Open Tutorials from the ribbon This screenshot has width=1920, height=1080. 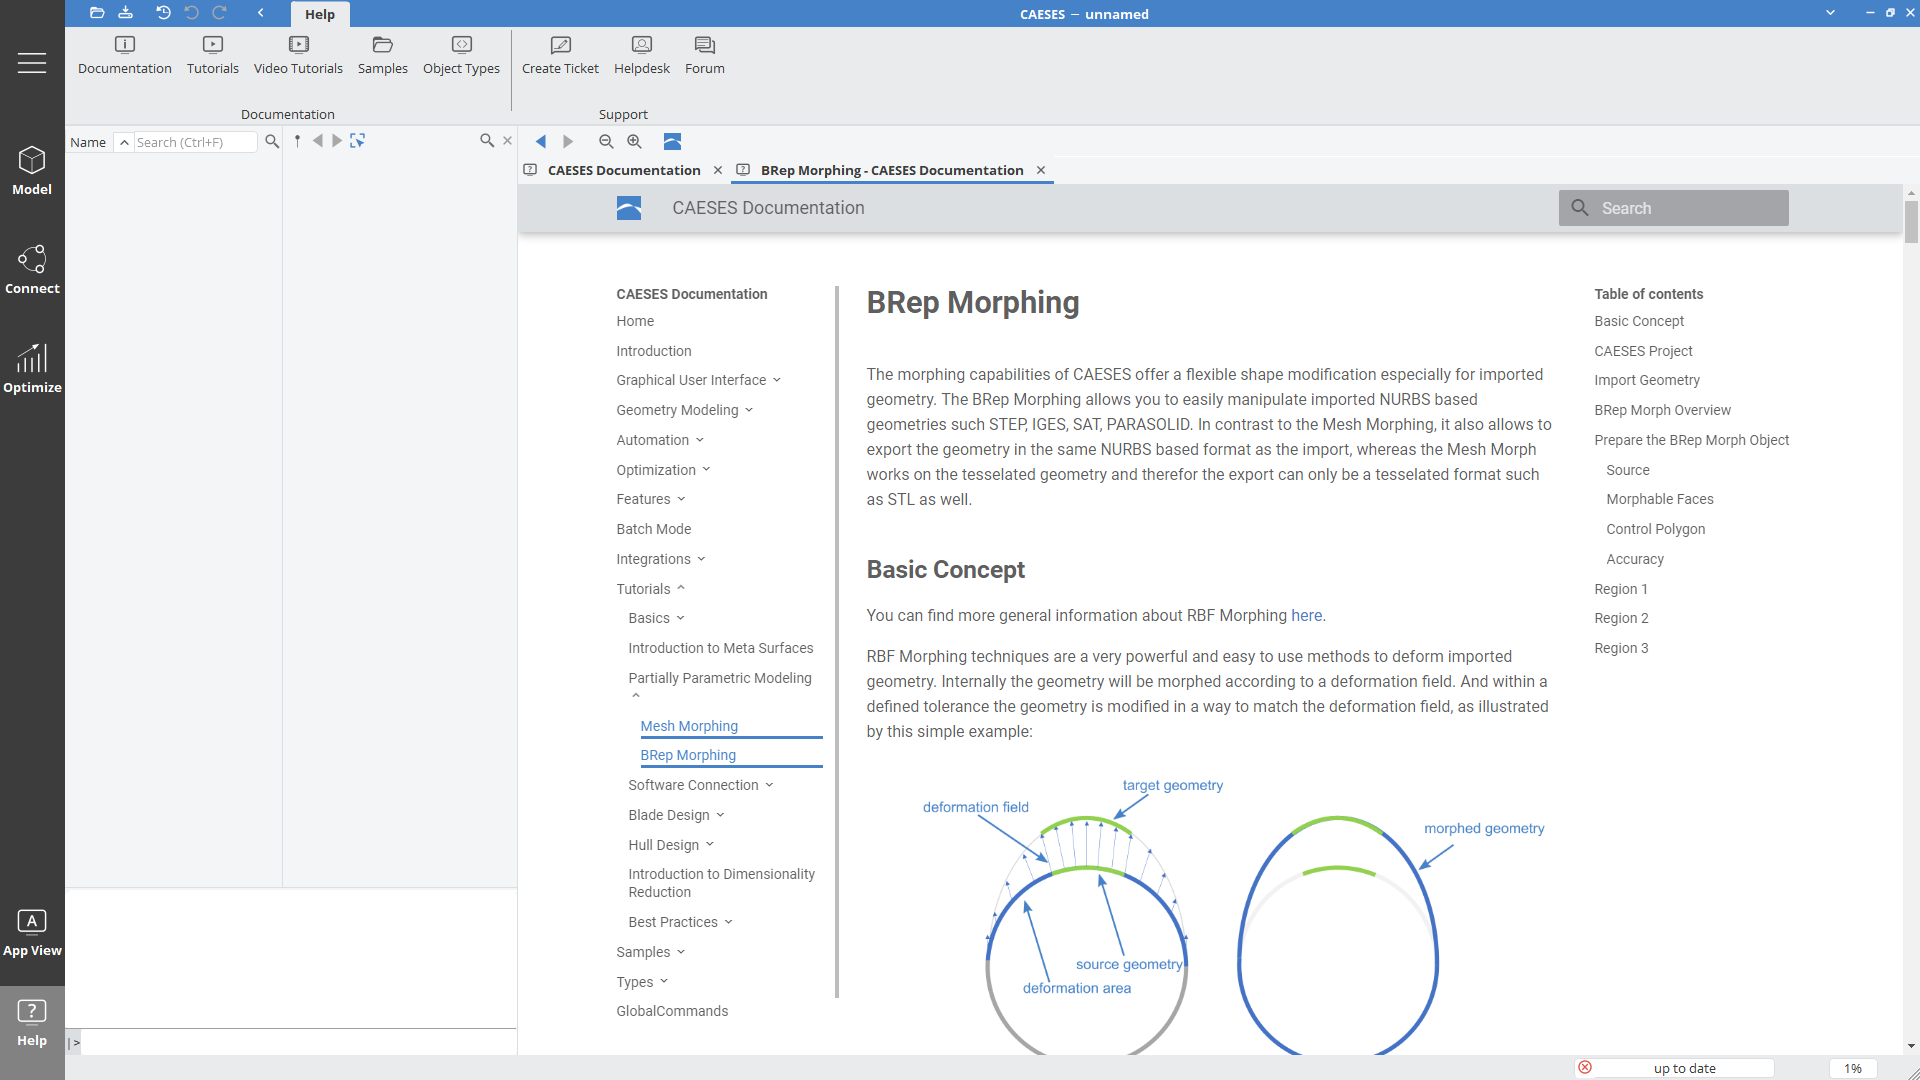click(x=213, y=56)
